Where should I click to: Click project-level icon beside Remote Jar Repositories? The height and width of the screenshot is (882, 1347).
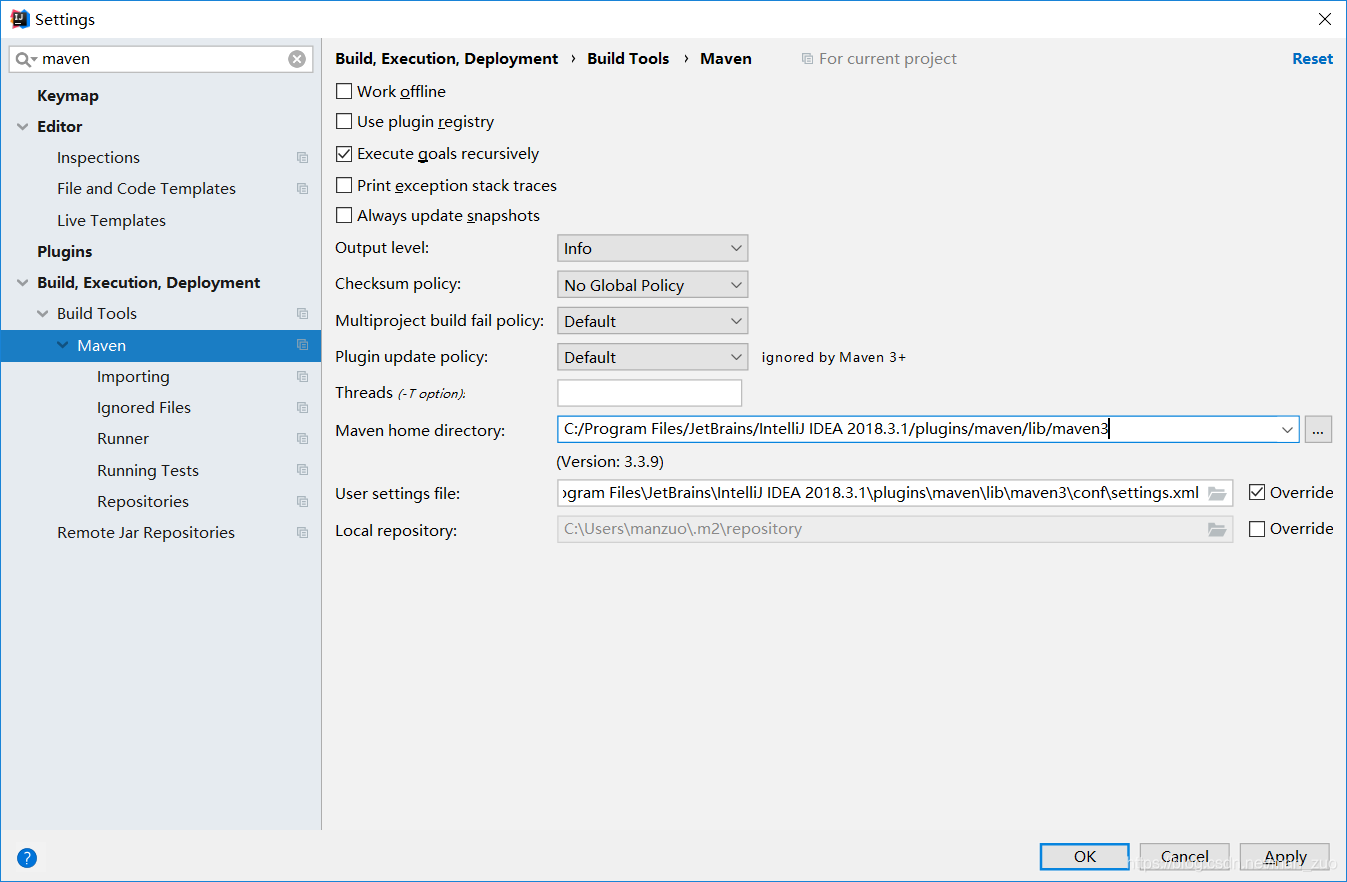[302, 533]
